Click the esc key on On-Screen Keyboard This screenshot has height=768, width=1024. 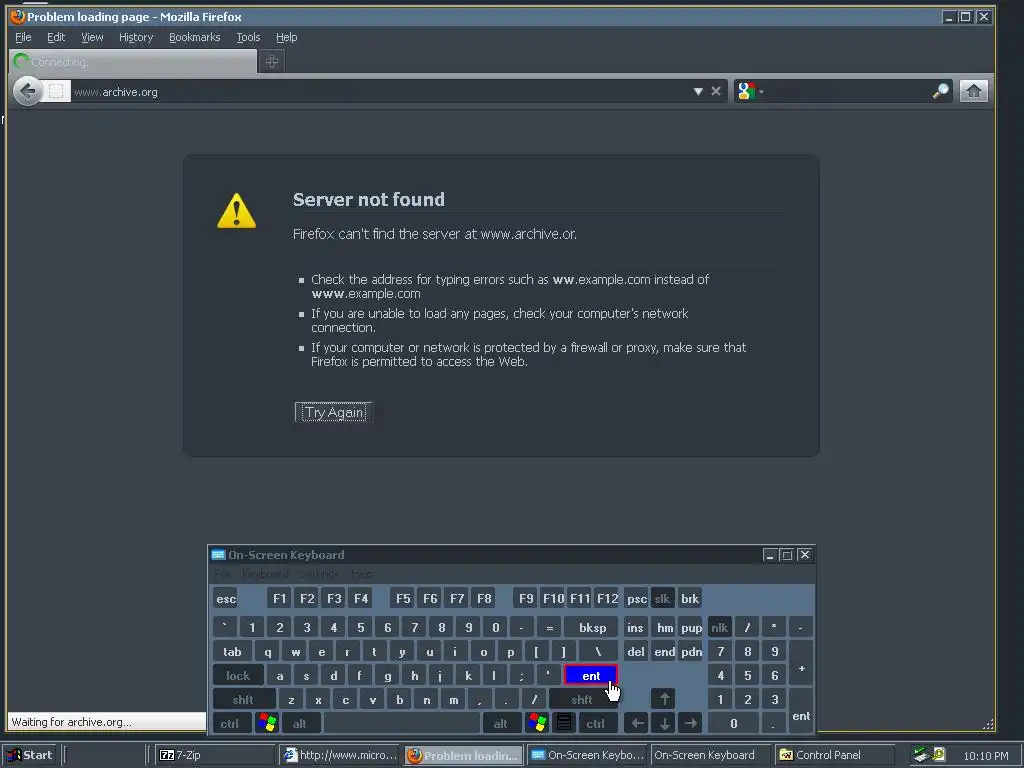[x=226, y=598]
